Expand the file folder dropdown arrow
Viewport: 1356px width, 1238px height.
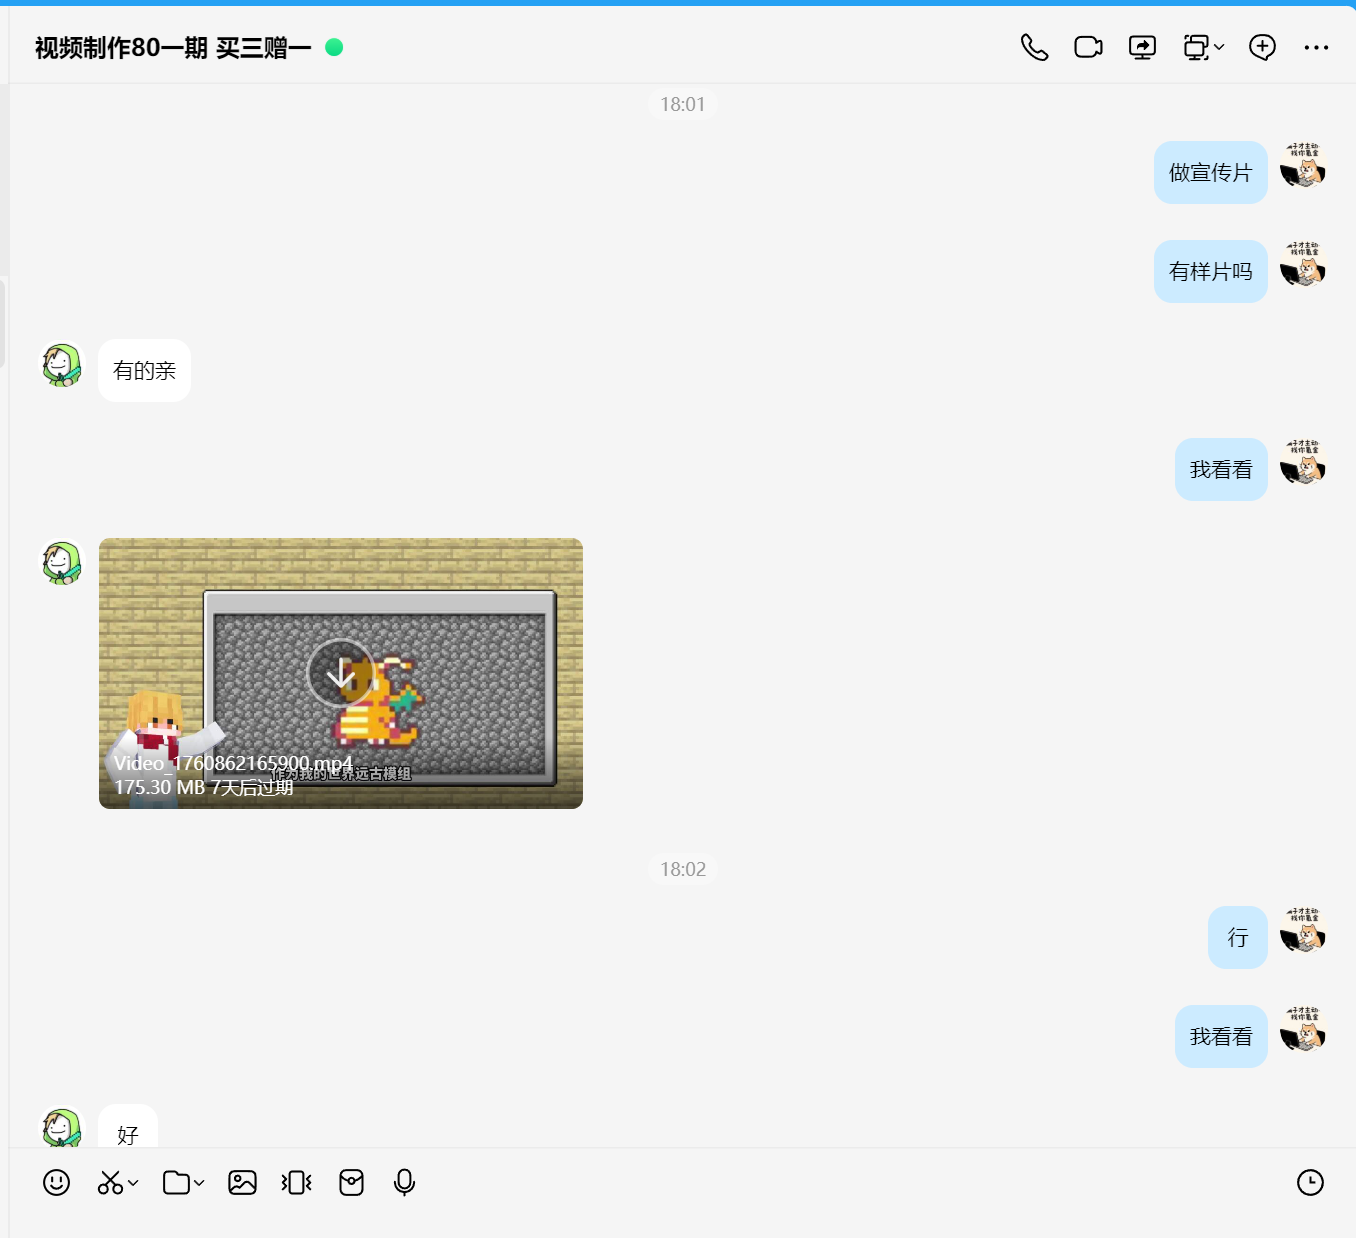point(200,1183)
